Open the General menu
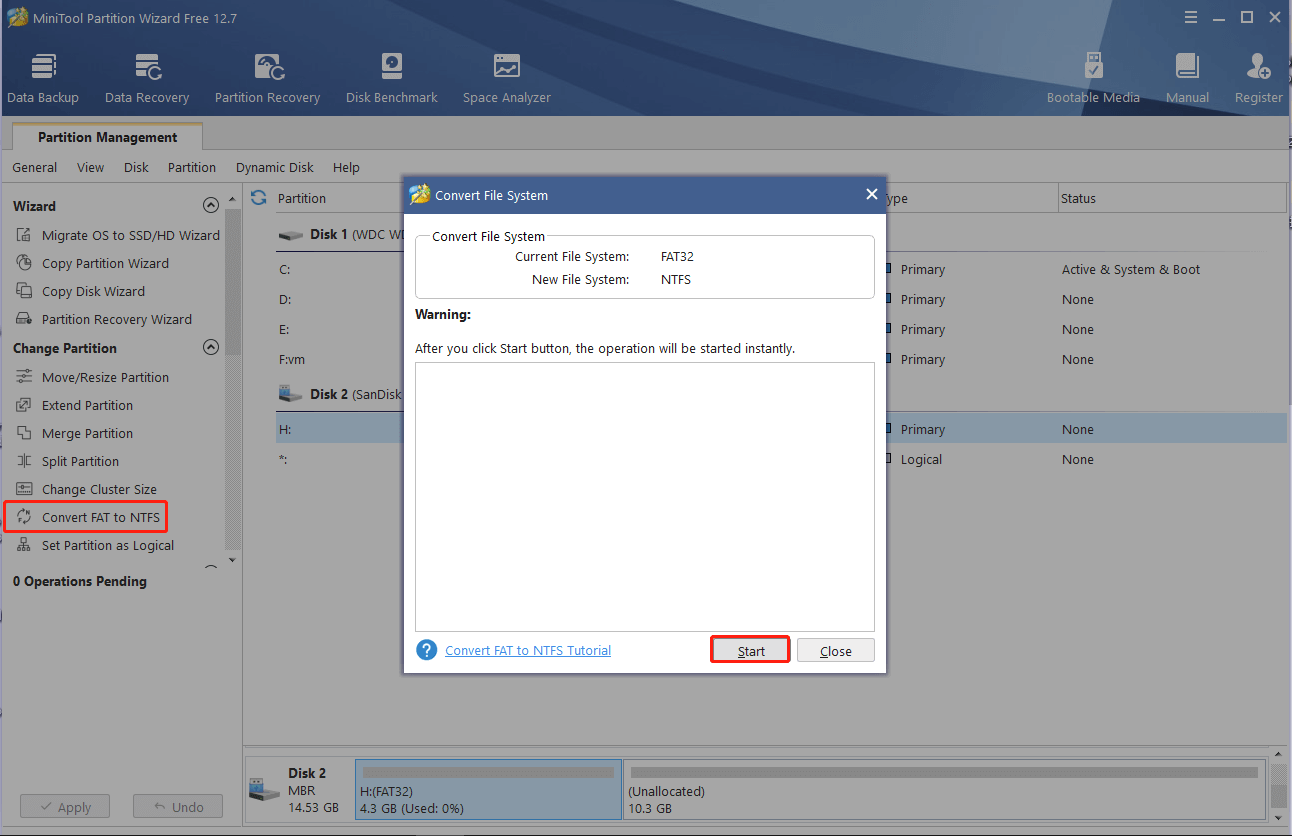Image resolution: width=1292 pixels, height=836 pixels. pos(35,167)
